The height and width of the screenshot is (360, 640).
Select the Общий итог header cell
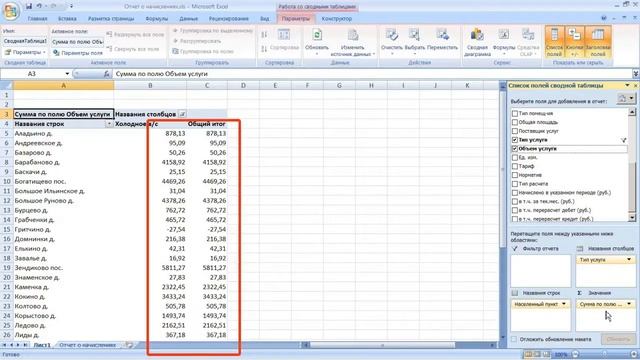tap(207, 124)
